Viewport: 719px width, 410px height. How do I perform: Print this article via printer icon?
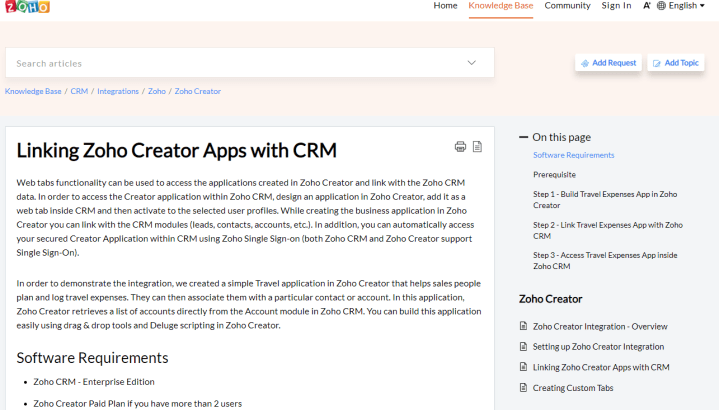(x=460, y=146)
